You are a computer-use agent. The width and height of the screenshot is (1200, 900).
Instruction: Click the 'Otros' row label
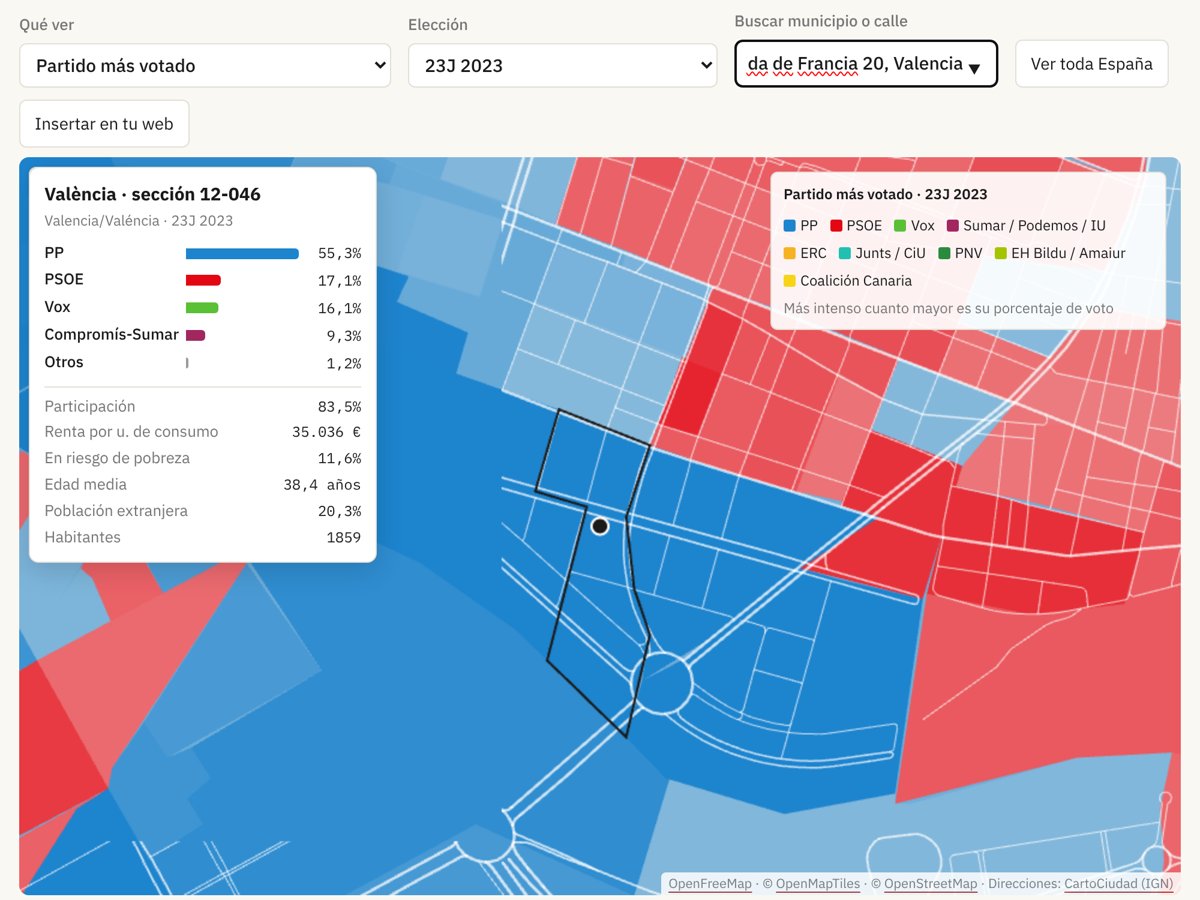tap(64, 362)
